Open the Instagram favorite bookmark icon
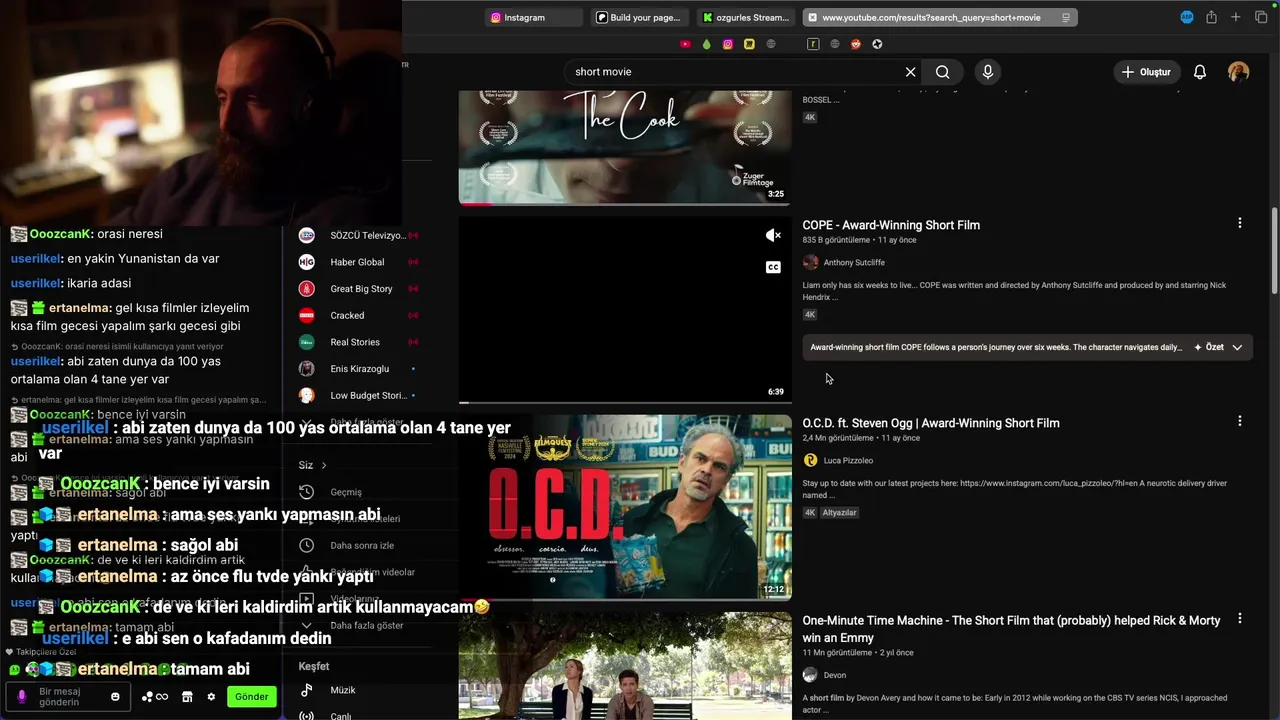1280x720 pixels. [x=728, y=44]
